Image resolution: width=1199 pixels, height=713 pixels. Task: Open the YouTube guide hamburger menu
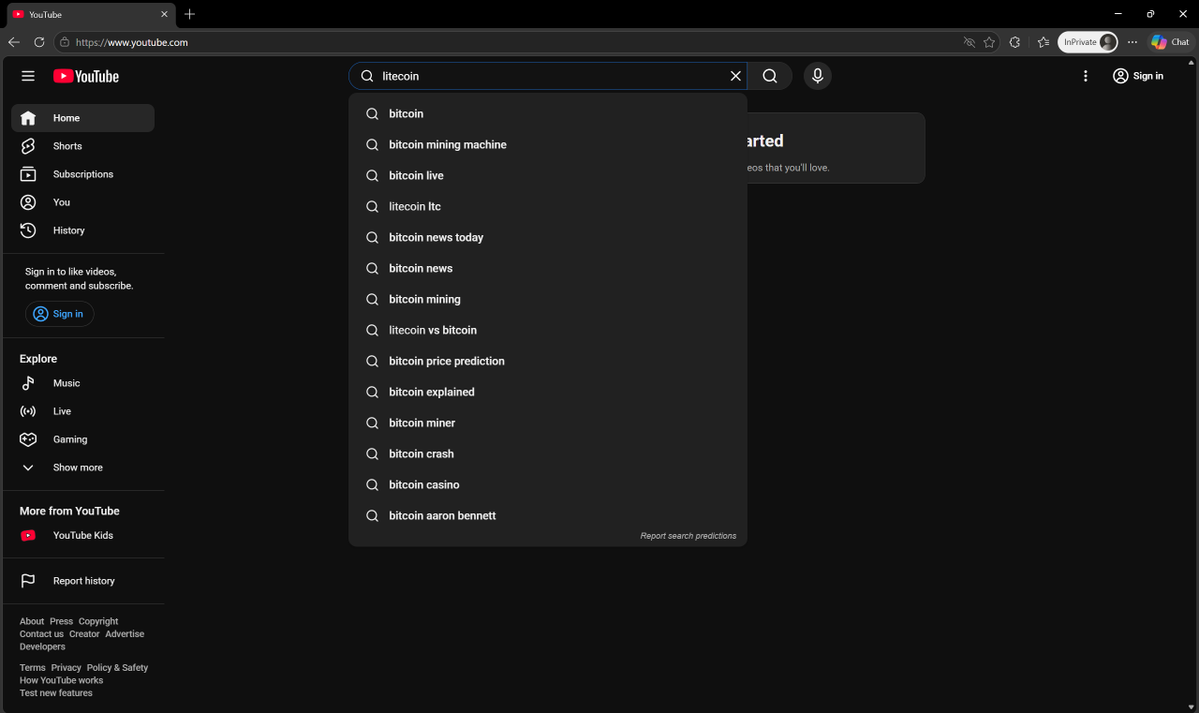point(28,76)
